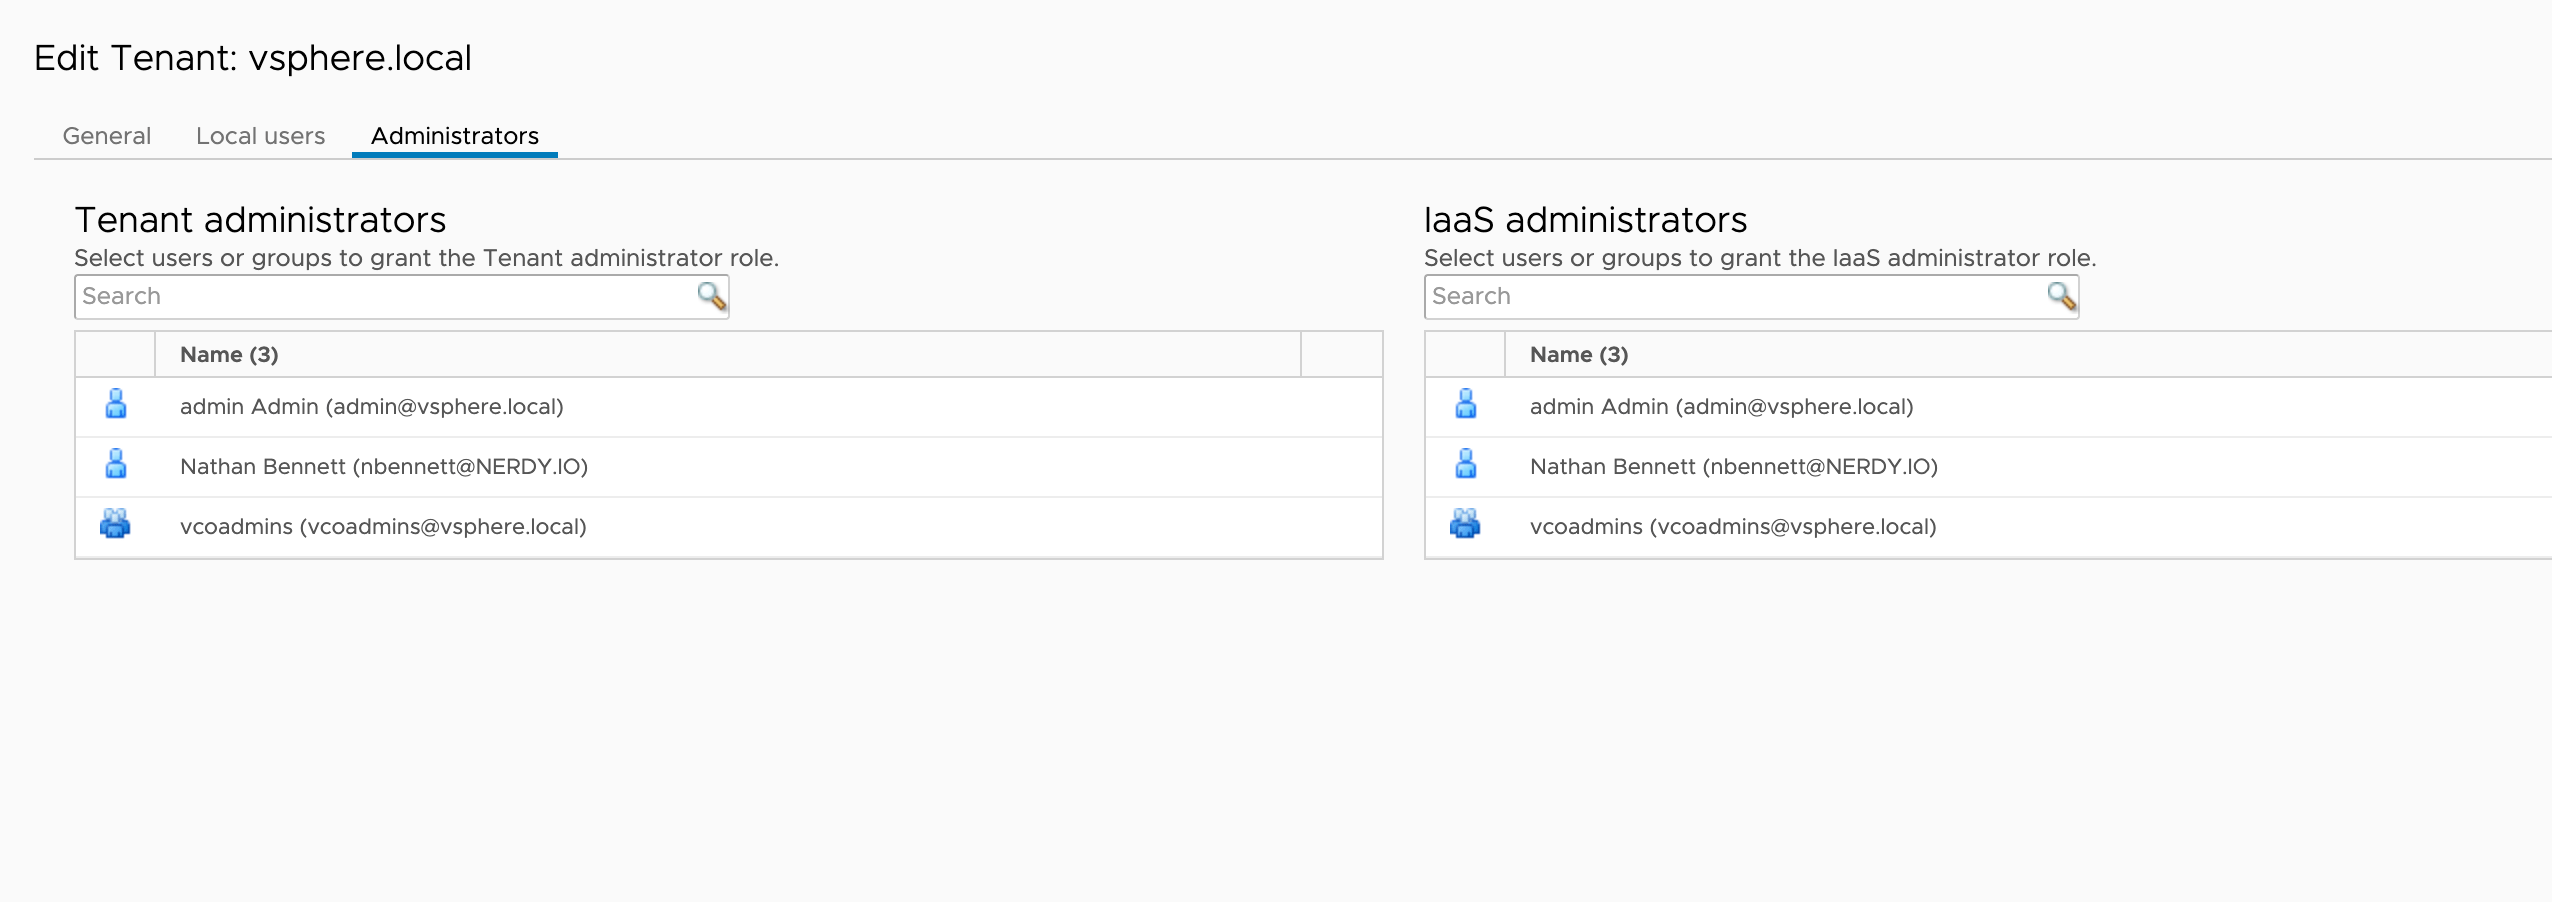Click user icon for Nathan Bennett tenant administrator
Viewport: 2552px width, 902px height.
click(116, 464)
